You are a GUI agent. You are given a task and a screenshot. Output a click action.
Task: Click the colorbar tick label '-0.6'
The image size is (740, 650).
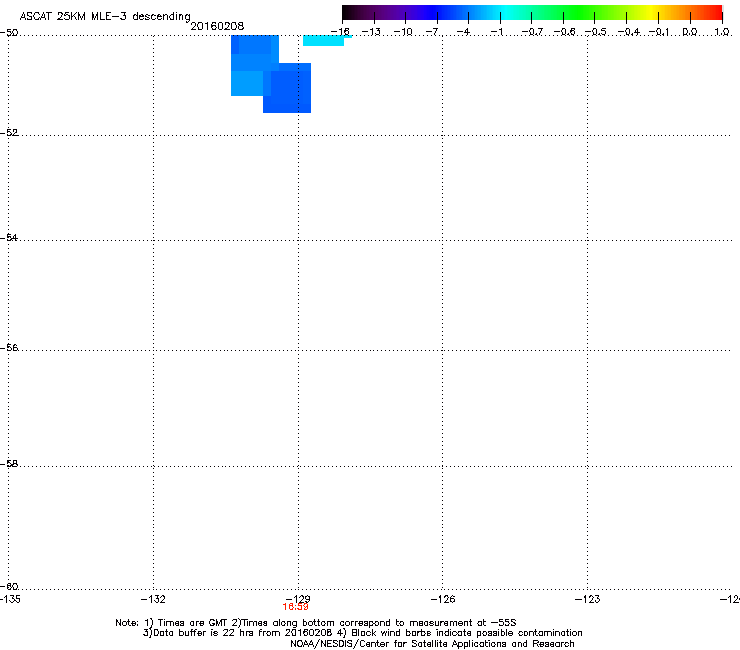pyautogui.click(x=564, y=32)
